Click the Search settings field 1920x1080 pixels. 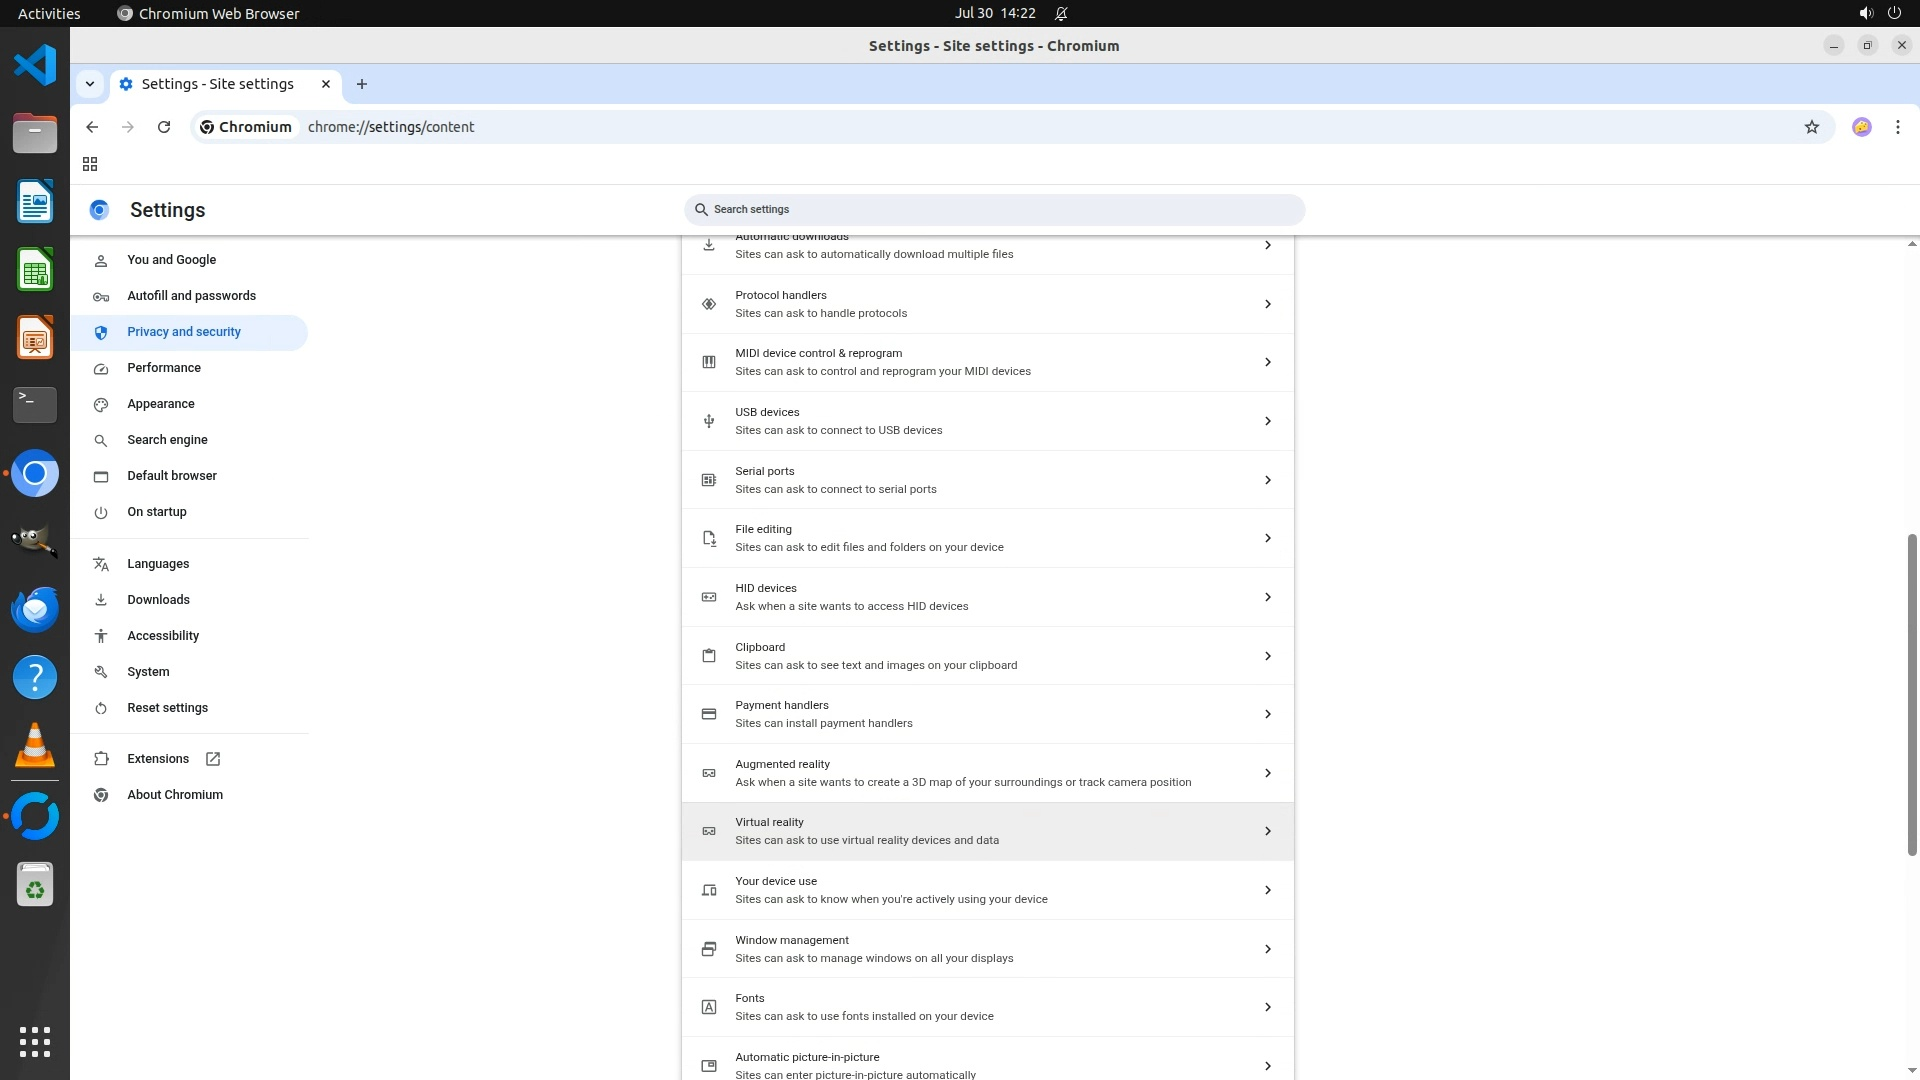pyautogui.click(x=995, y=210)
